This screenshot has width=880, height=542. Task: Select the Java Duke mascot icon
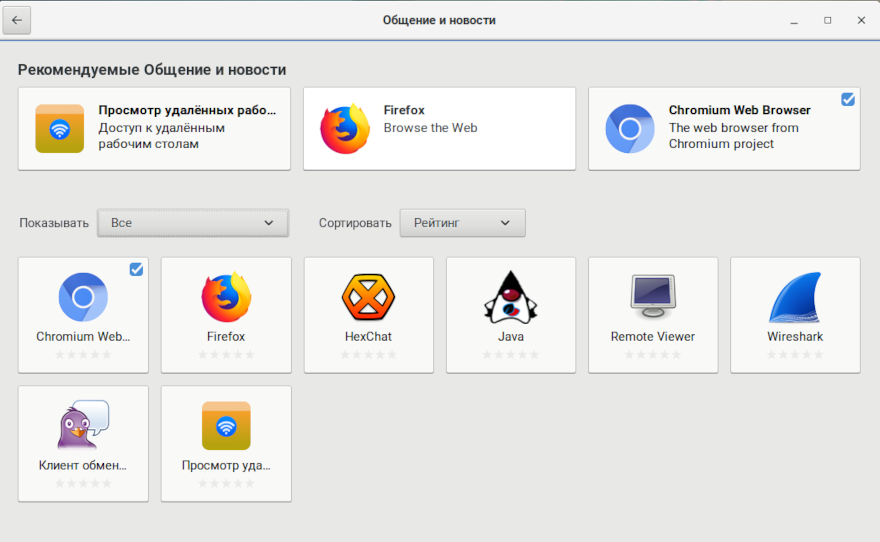point(511,297)
